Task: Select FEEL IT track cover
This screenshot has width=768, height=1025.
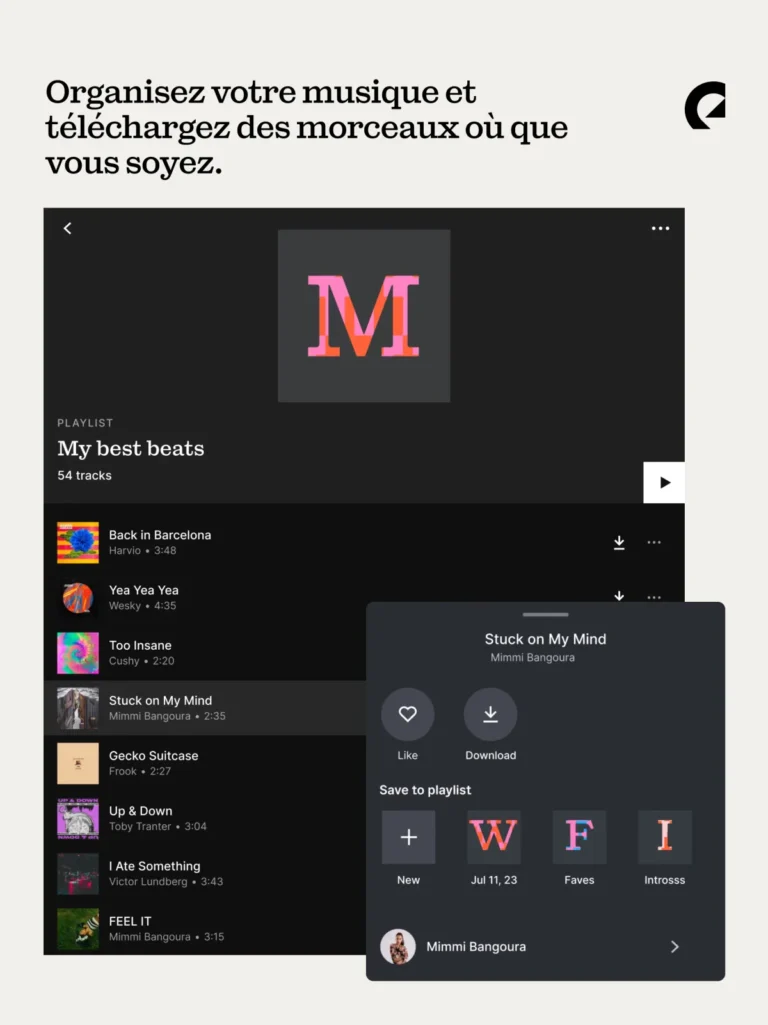Action: [78, 928]
